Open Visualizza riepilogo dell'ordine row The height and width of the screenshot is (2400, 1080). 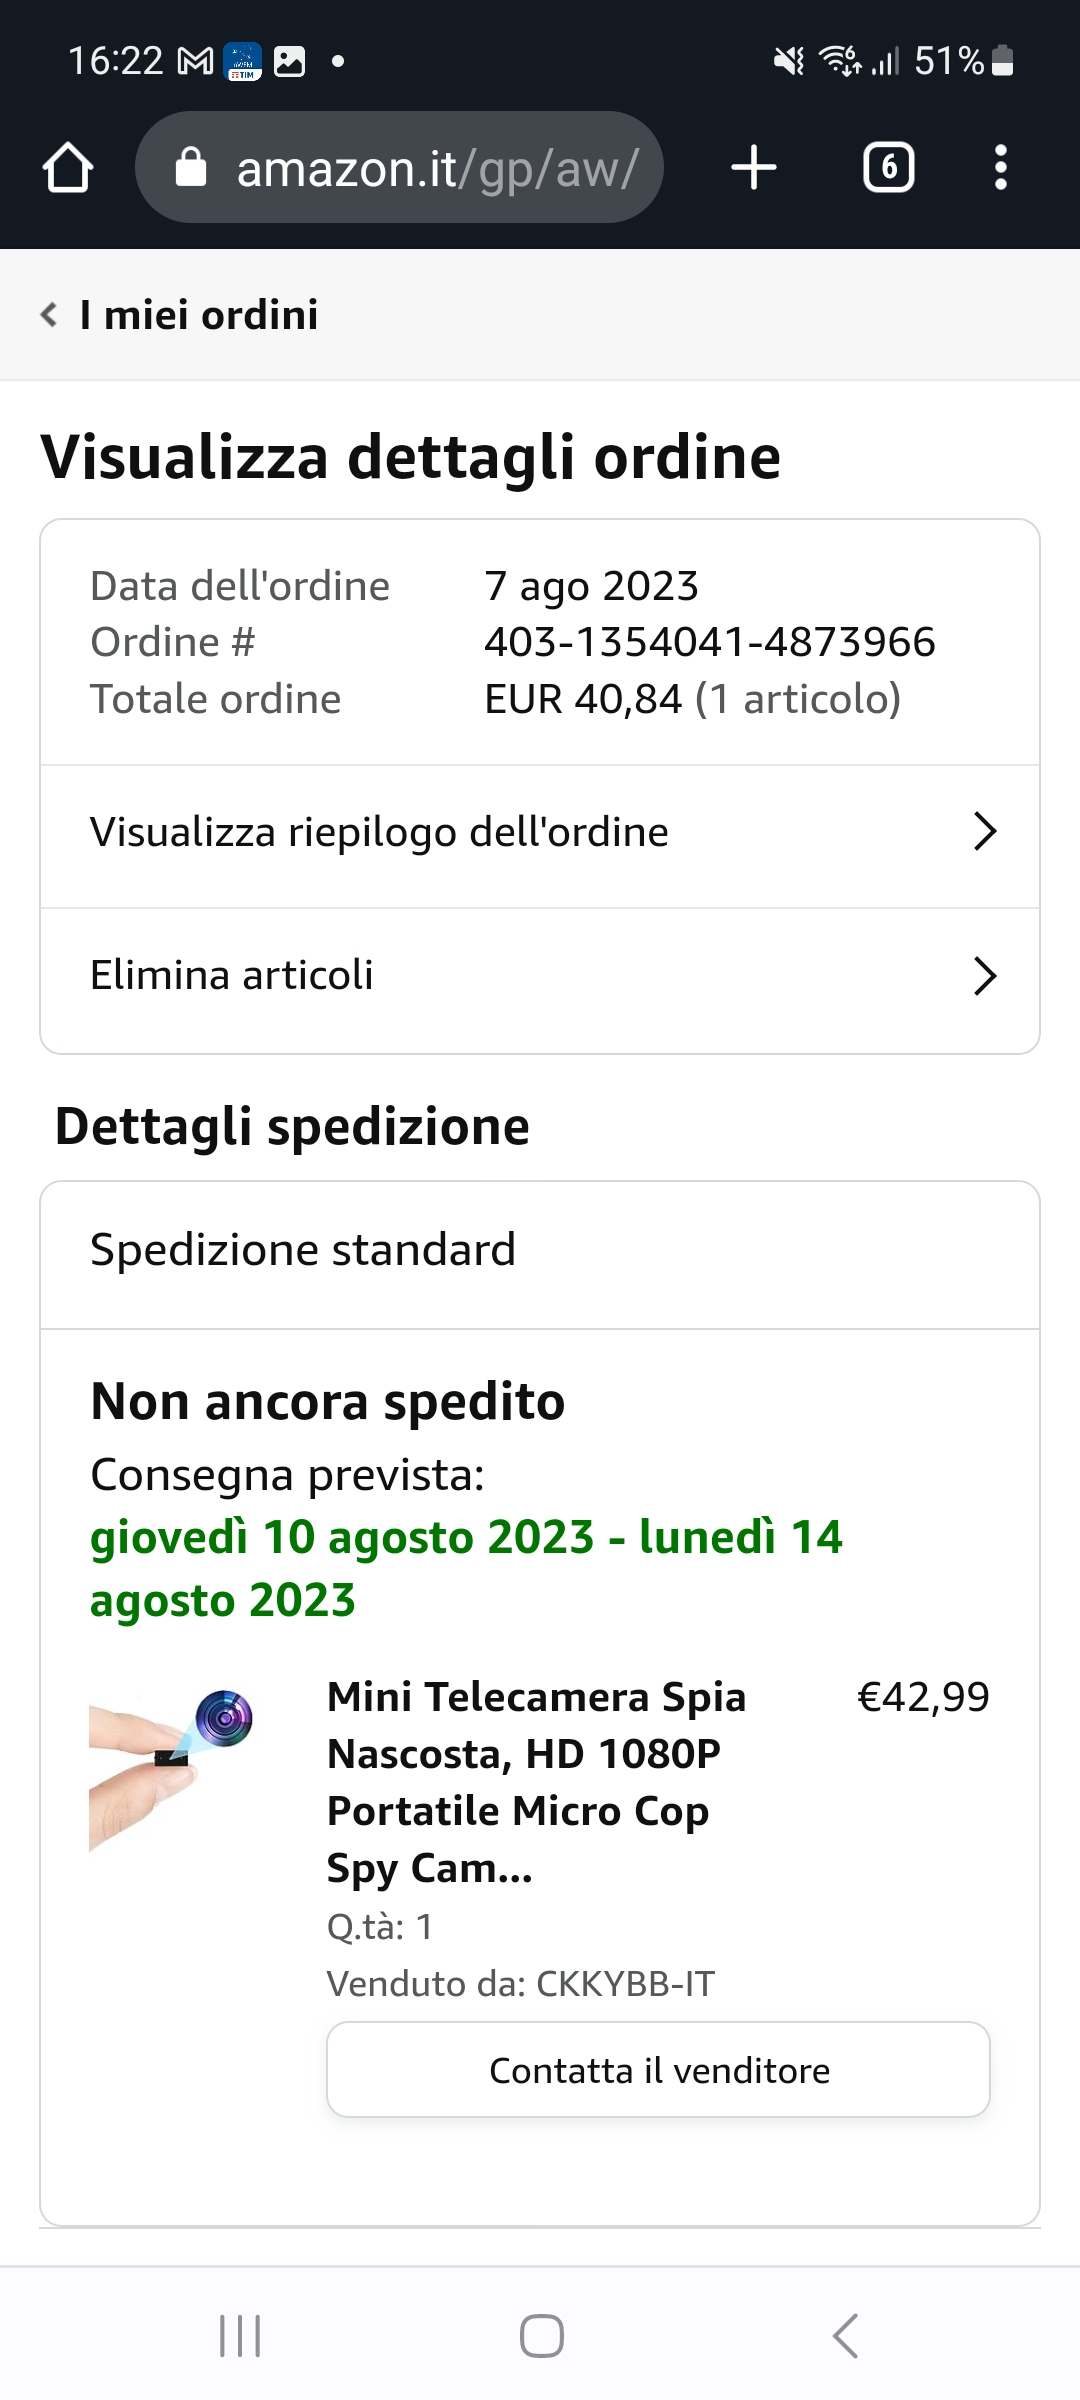tap(380, 833)
